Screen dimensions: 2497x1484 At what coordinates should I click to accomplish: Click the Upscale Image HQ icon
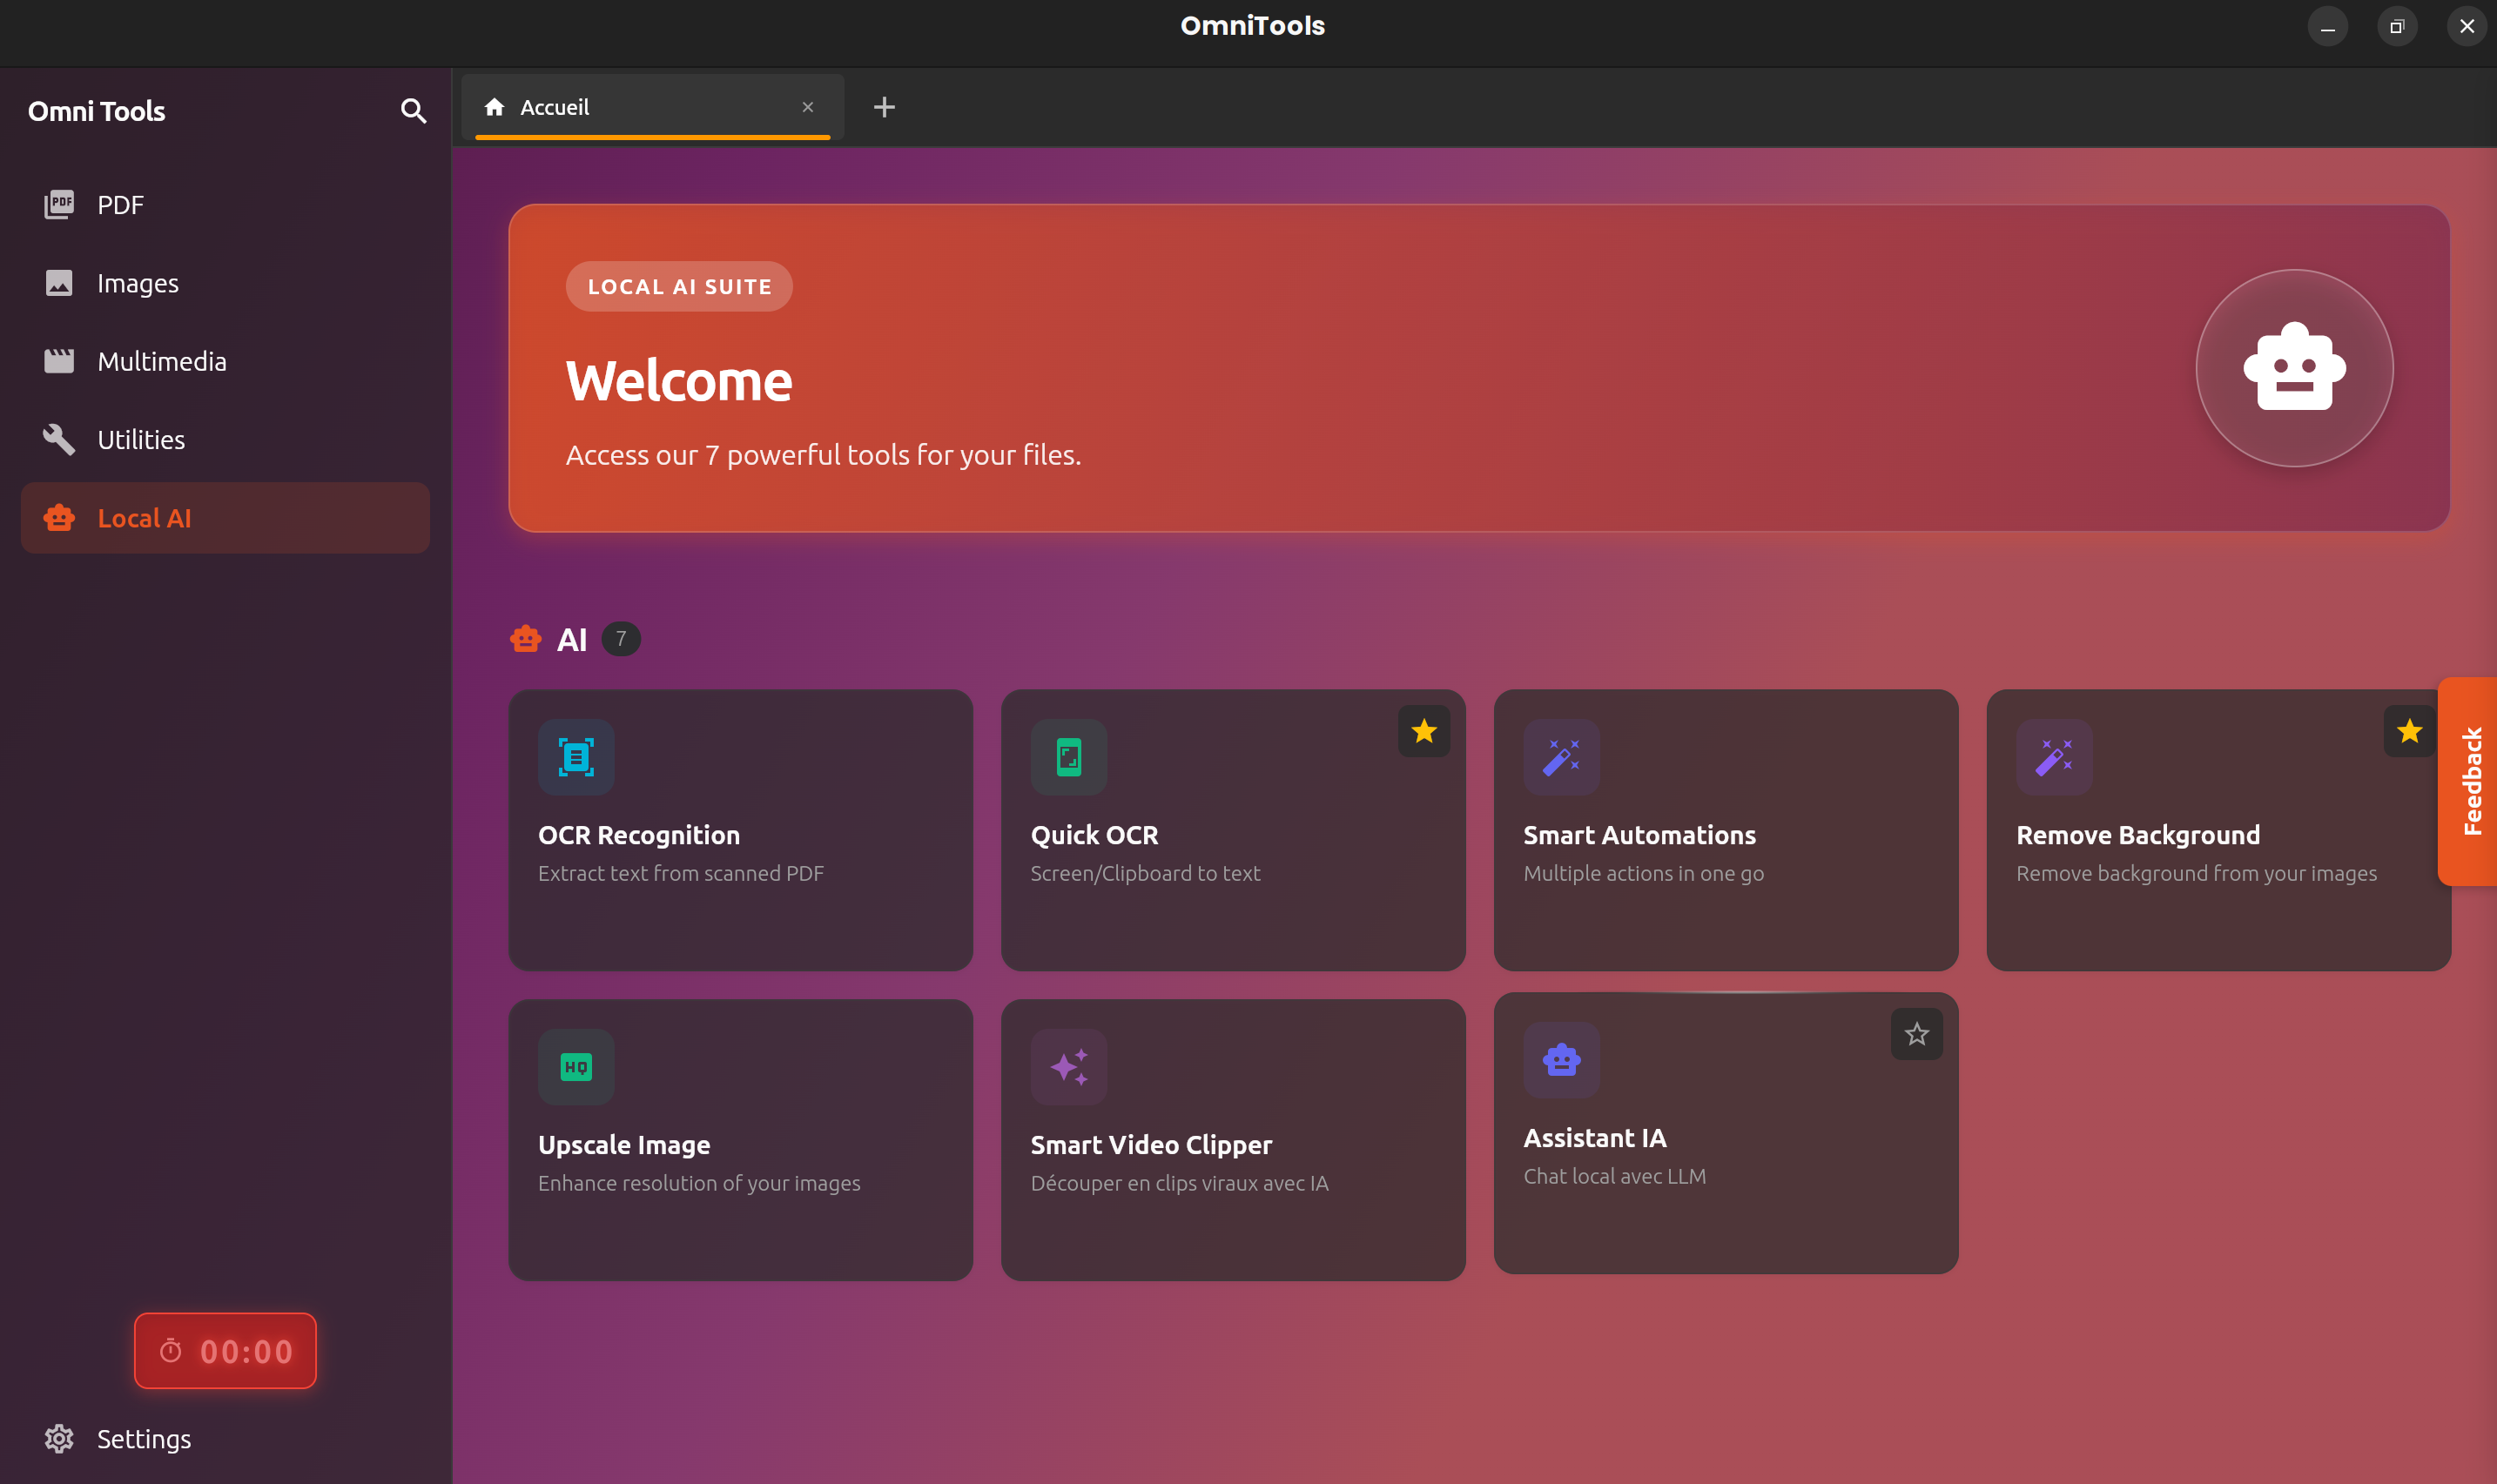coord(576,1067)
